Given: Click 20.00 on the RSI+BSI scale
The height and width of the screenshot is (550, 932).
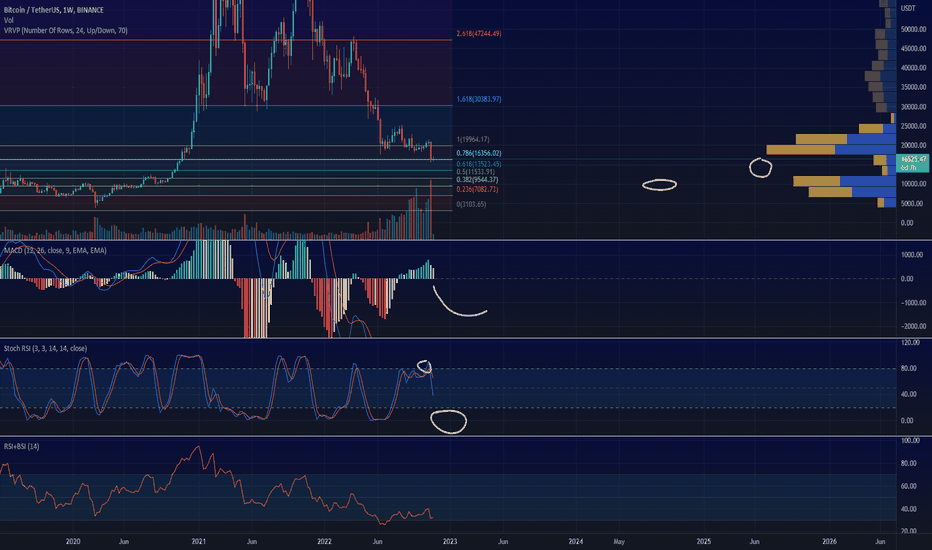Looking at the screenshot, I should pos(909,531).
